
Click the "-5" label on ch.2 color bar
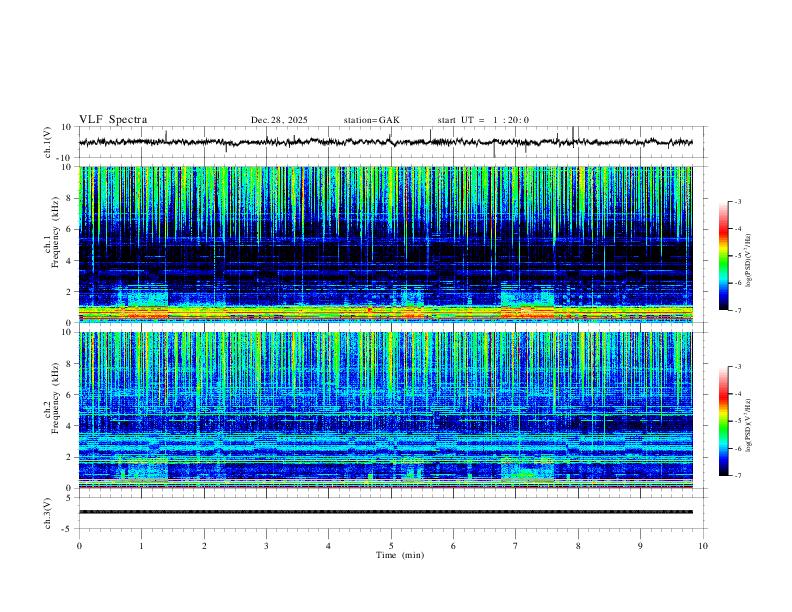(737, 421)
